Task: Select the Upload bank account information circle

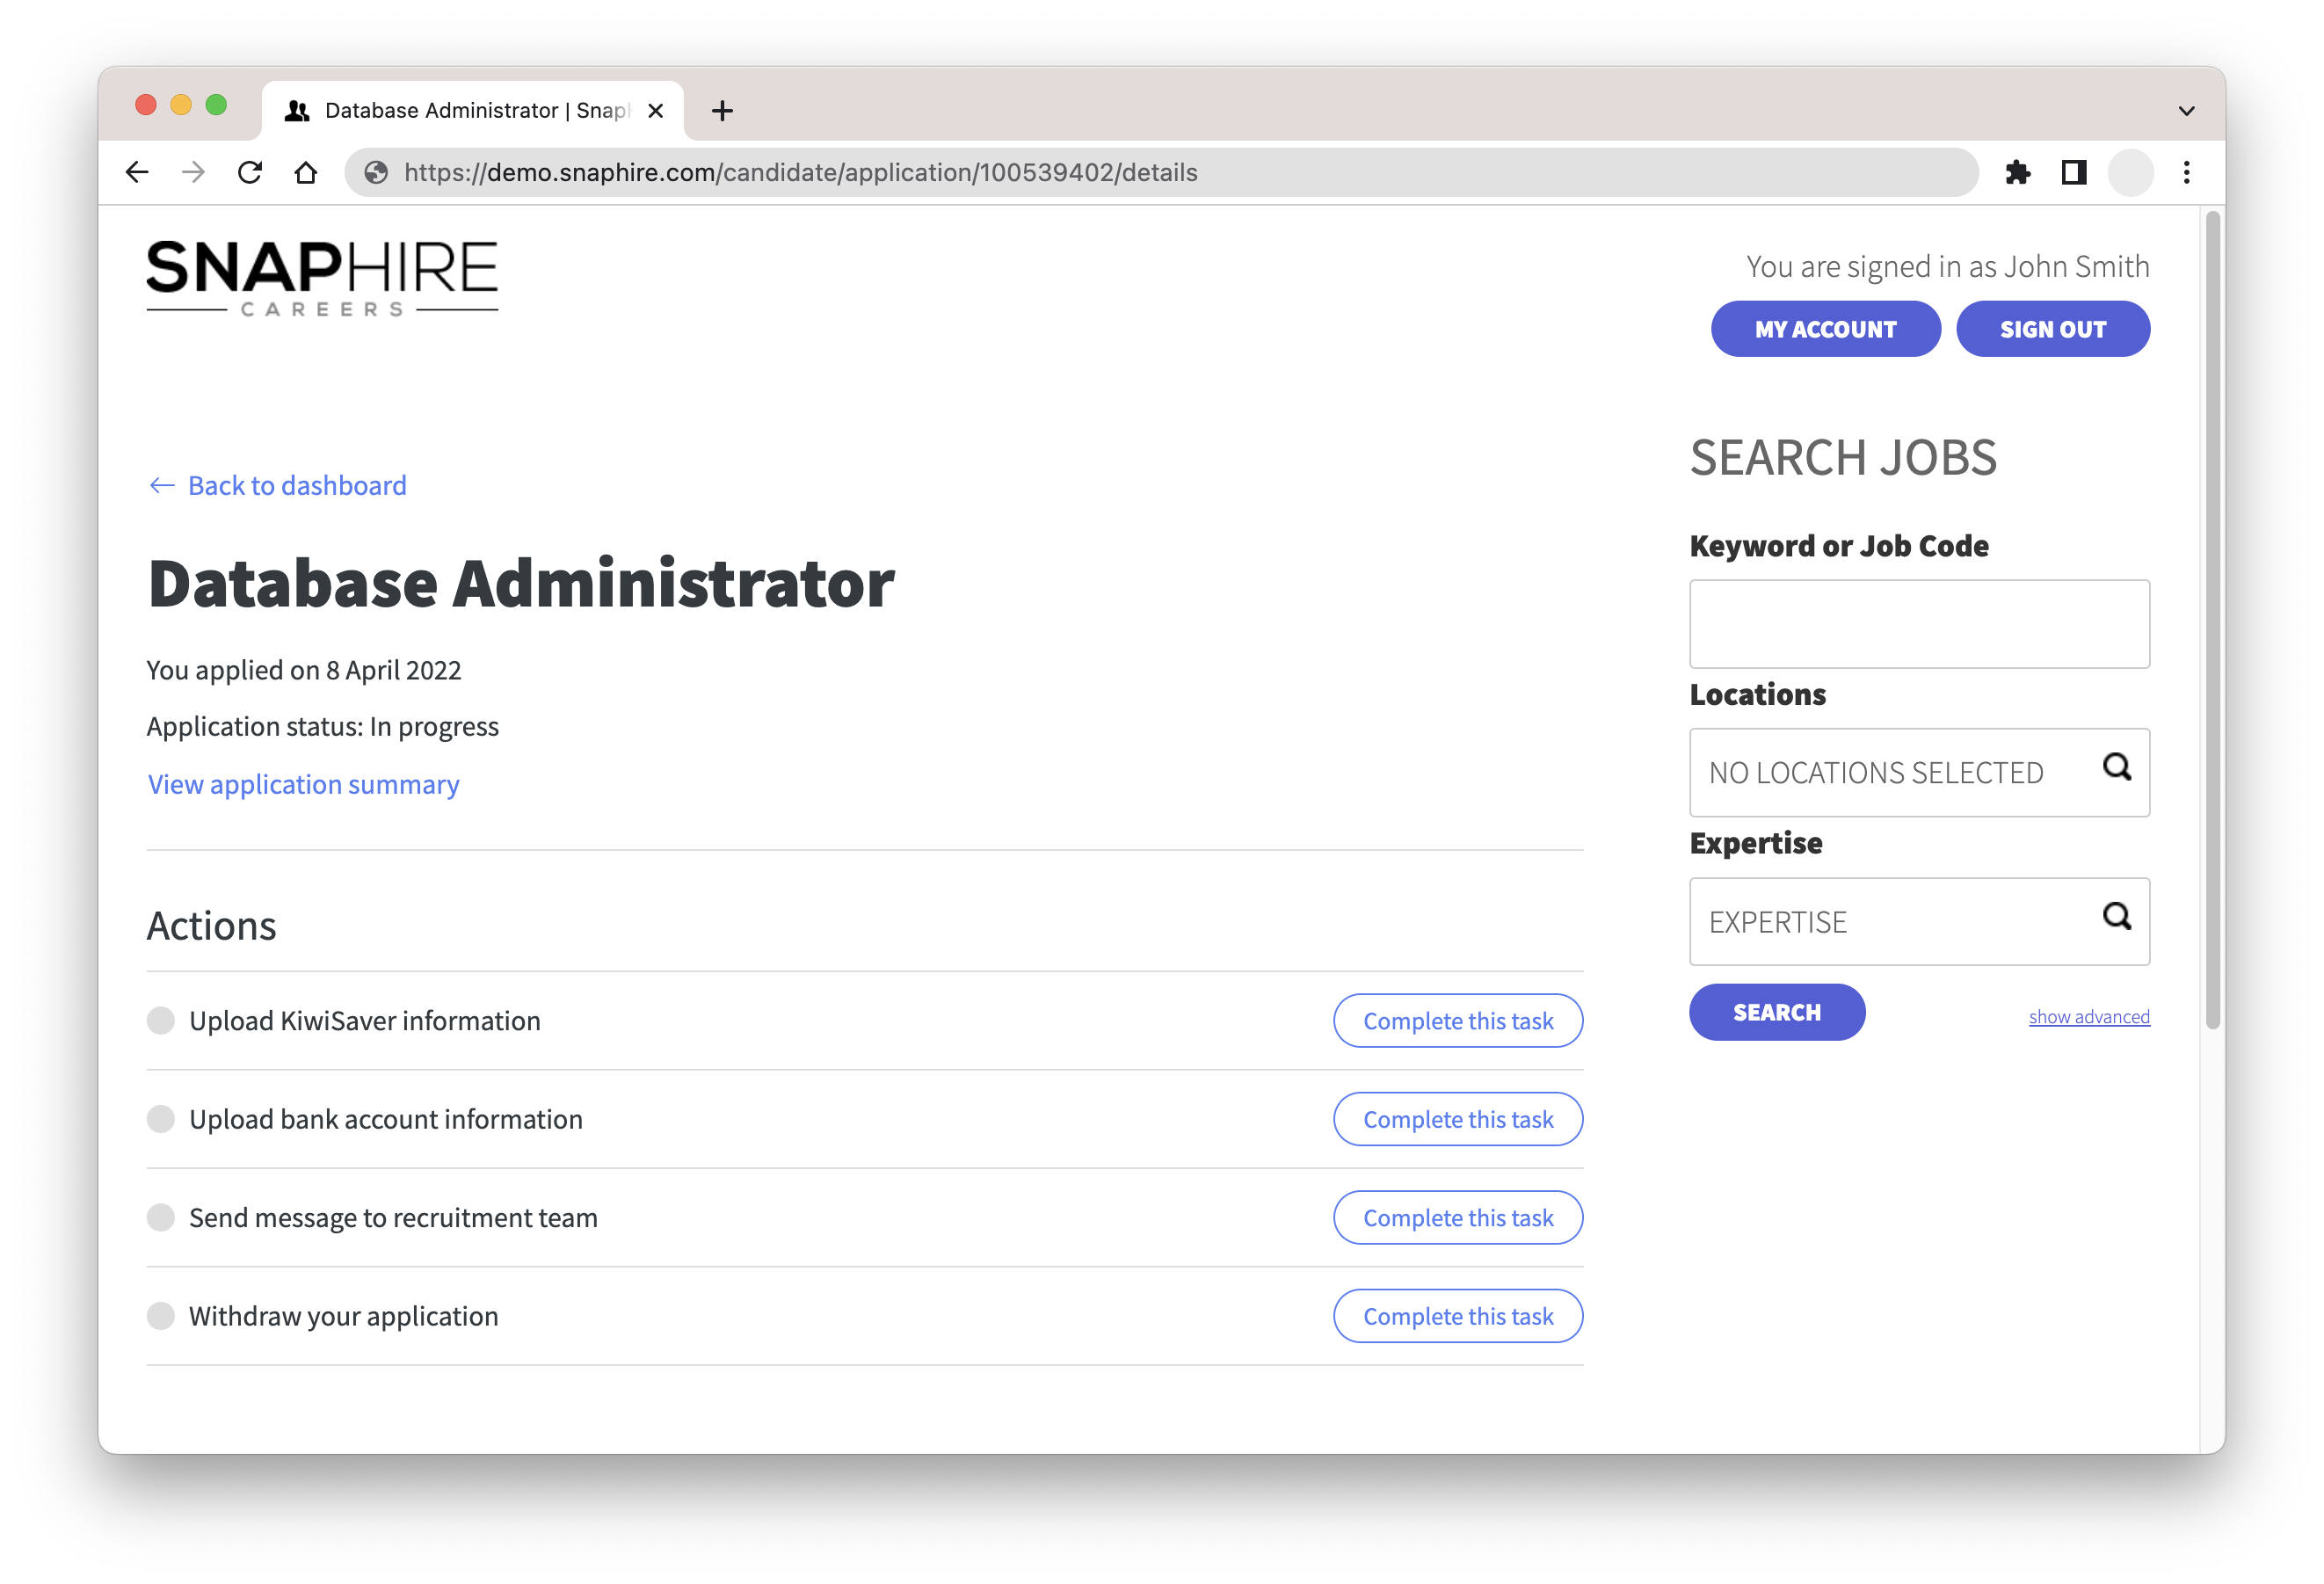Action: tap(161, 1119)
